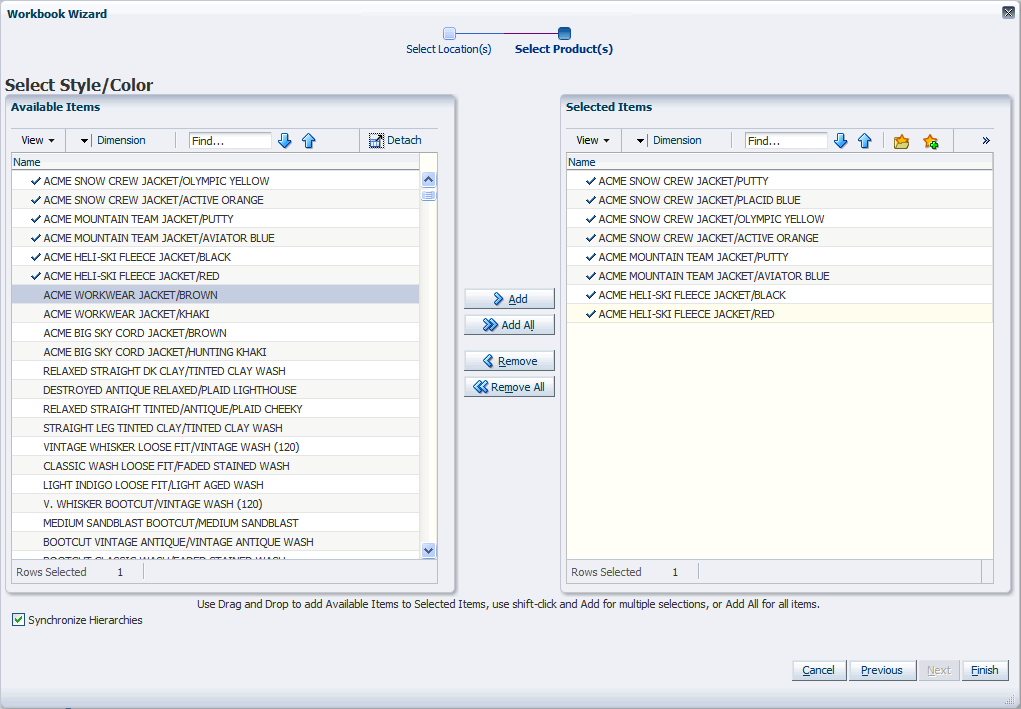Image resolution: width=1021 pixels, height=709 pixels.
Task: Click the find-next down arrow in Available Items
Action: coord(285,141)
